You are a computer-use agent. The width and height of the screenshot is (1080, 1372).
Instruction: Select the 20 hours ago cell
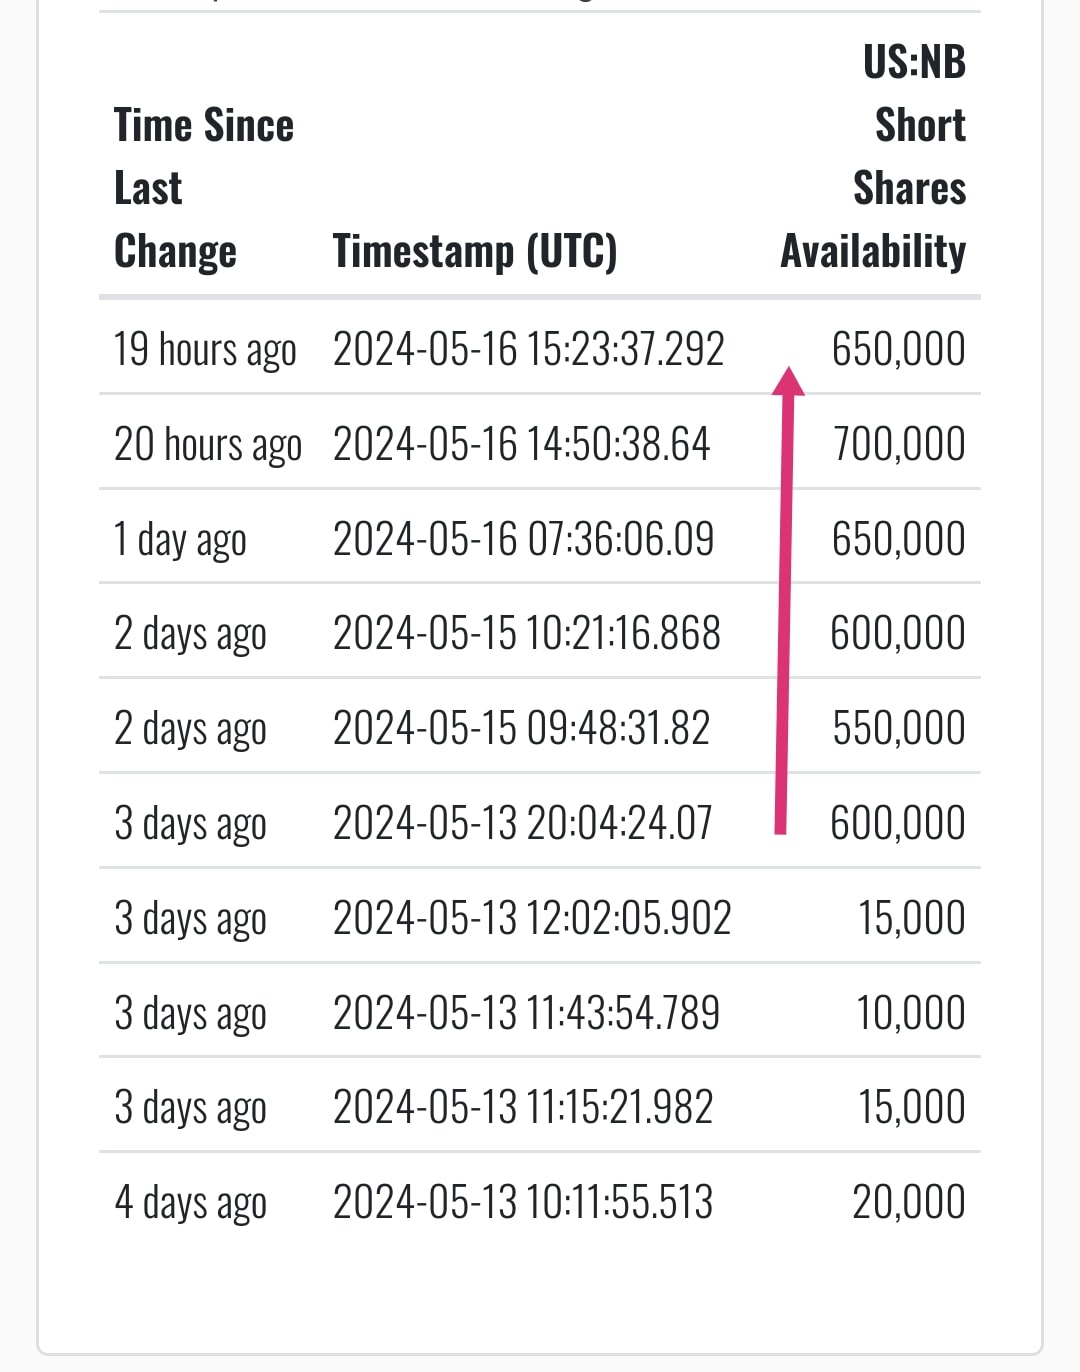pyautogui.click(x=208, y=445)
